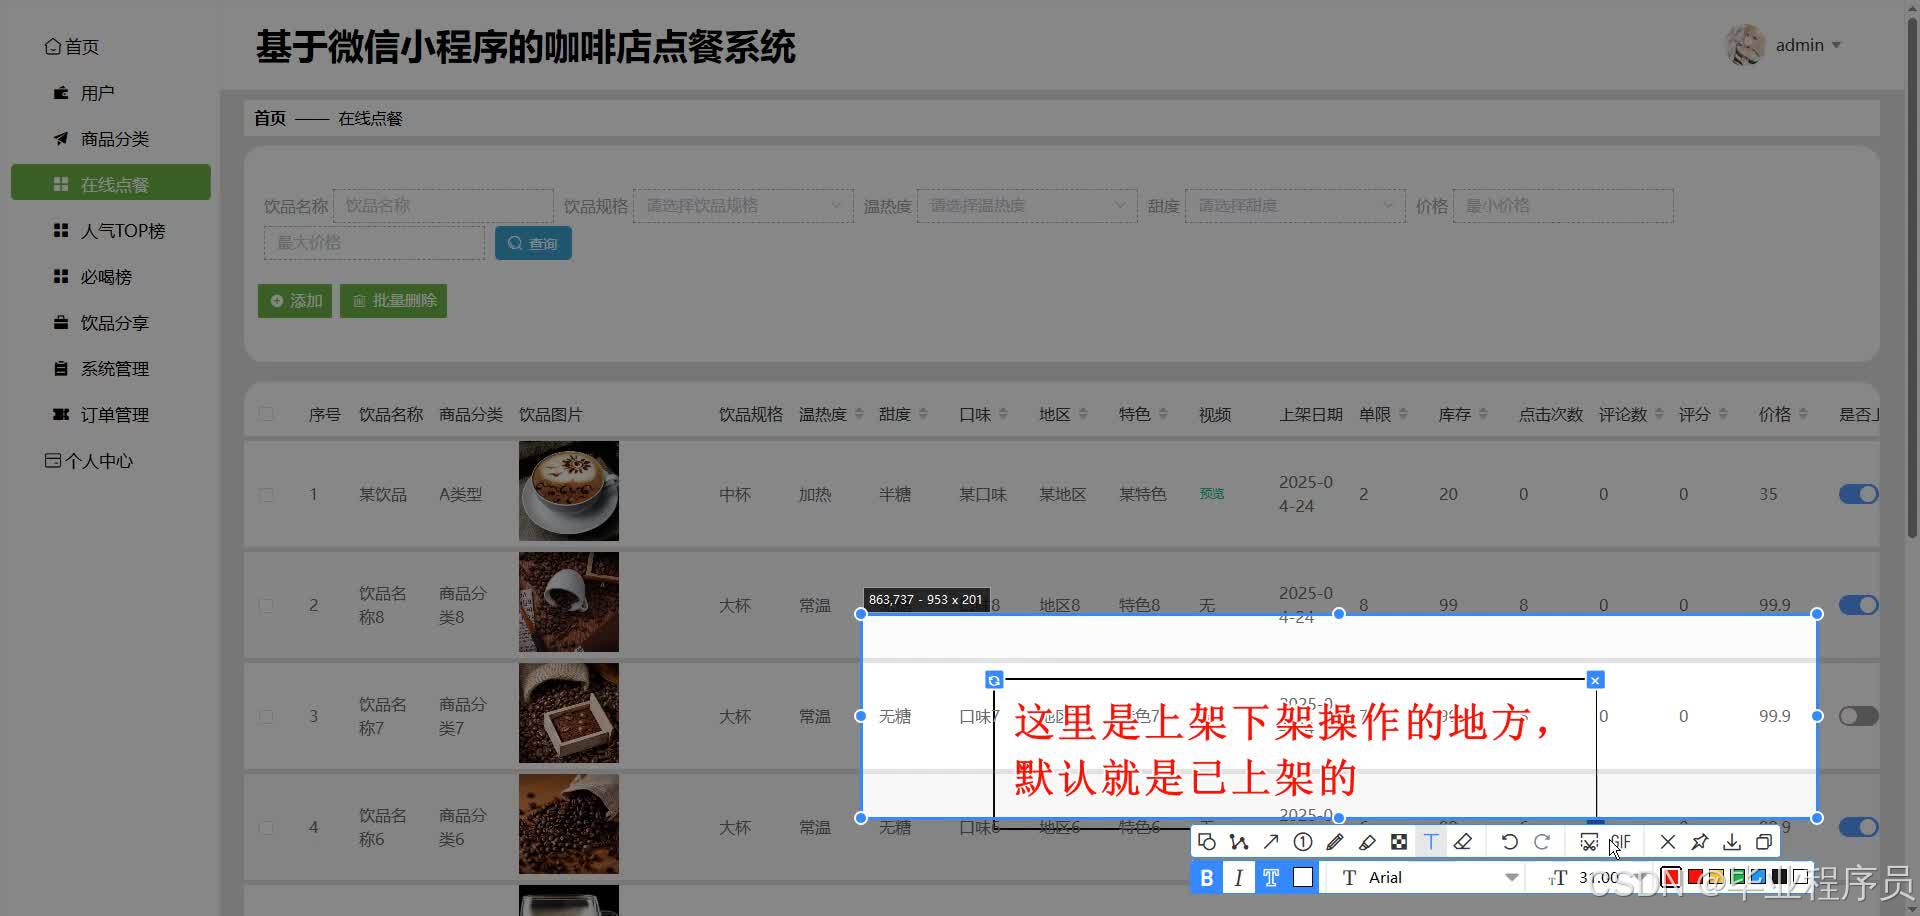
Task: Click the 添加 button
Action: 294,300
